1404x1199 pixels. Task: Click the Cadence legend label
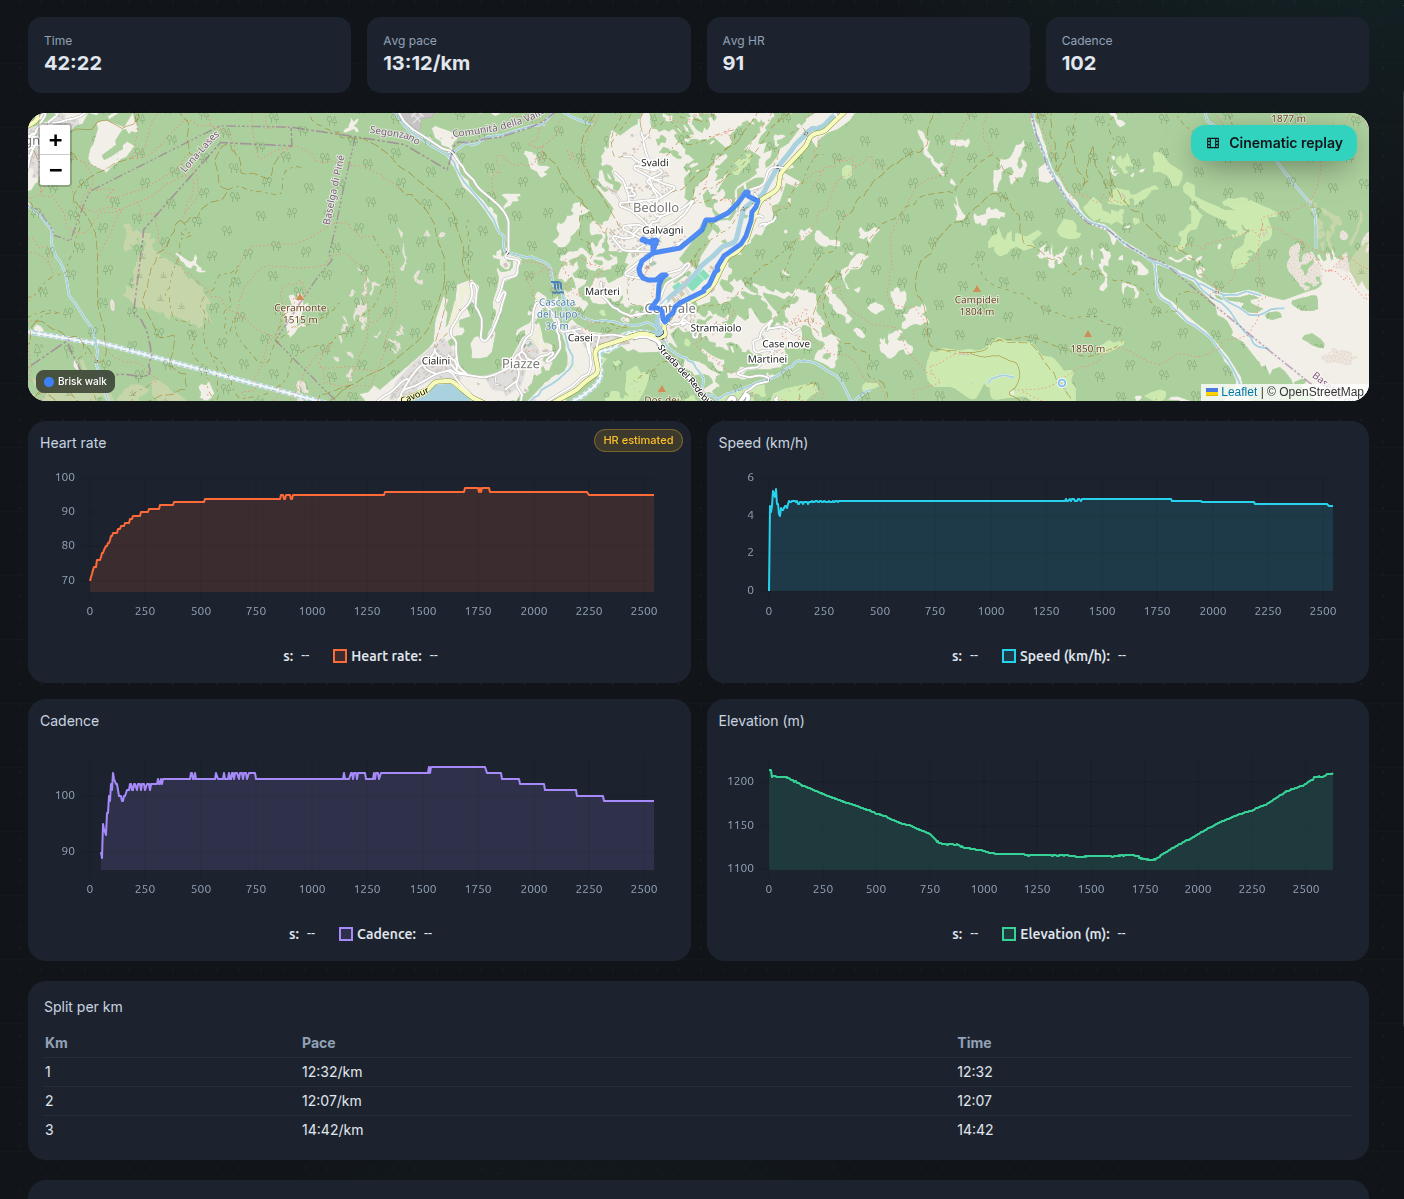387,934
